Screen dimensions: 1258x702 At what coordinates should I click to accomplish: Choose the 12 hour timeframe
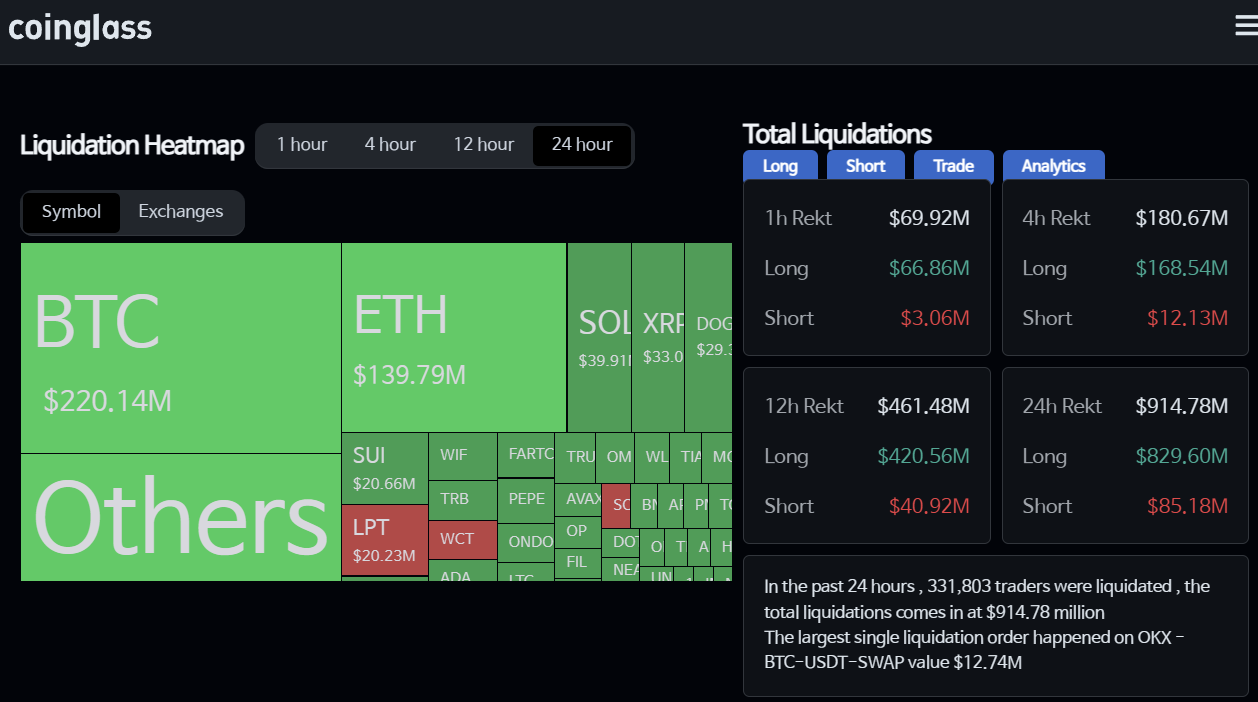(483, 145)
